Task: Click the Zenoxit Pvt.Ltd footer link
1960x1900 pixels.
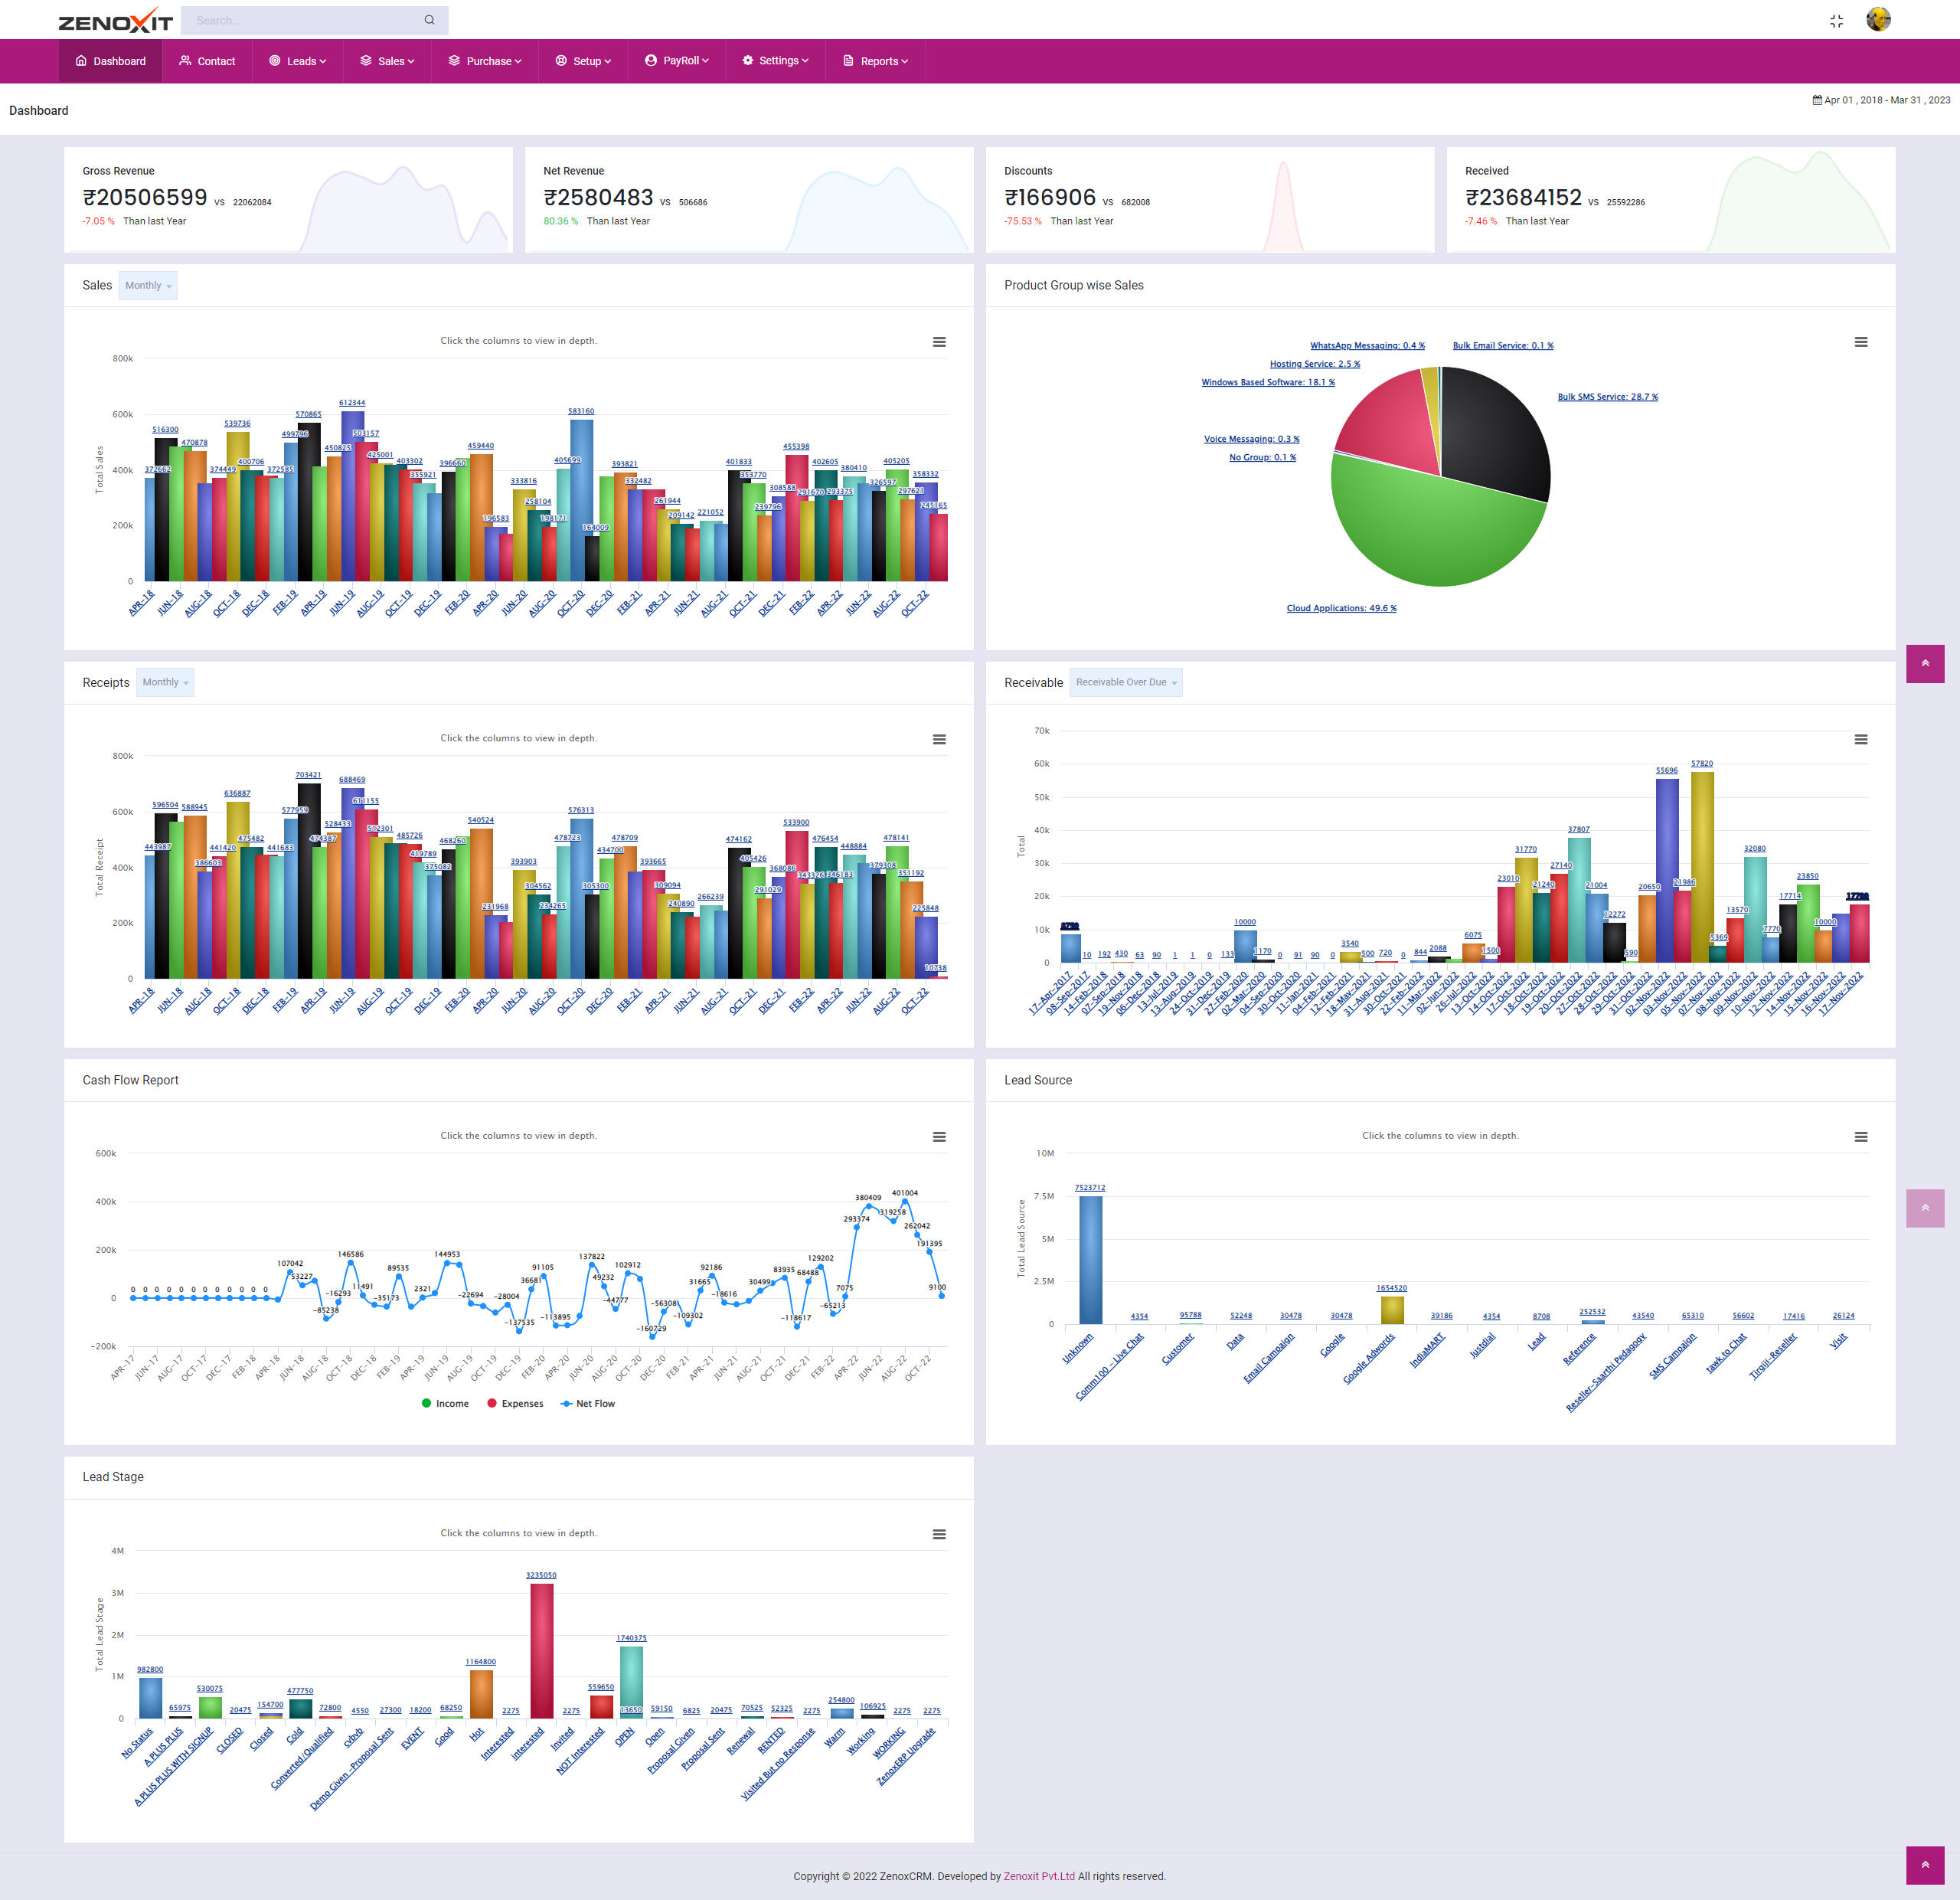Action: click(x=1039, y=1876)
